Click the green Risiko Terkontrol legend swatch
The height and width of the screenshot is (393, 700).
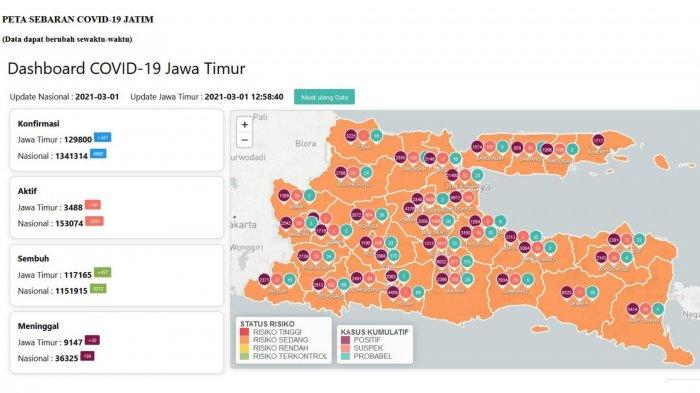point(244,356)
